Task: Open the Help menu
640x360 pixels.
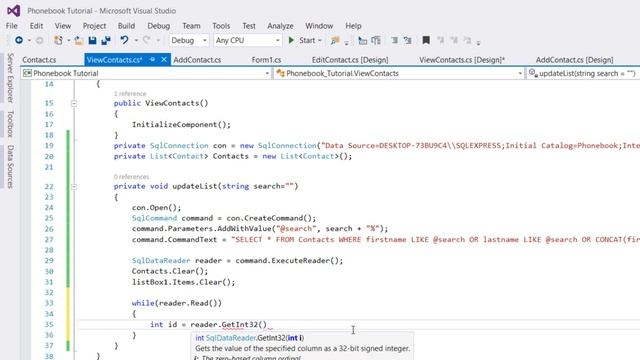Action: click(353, 26)
